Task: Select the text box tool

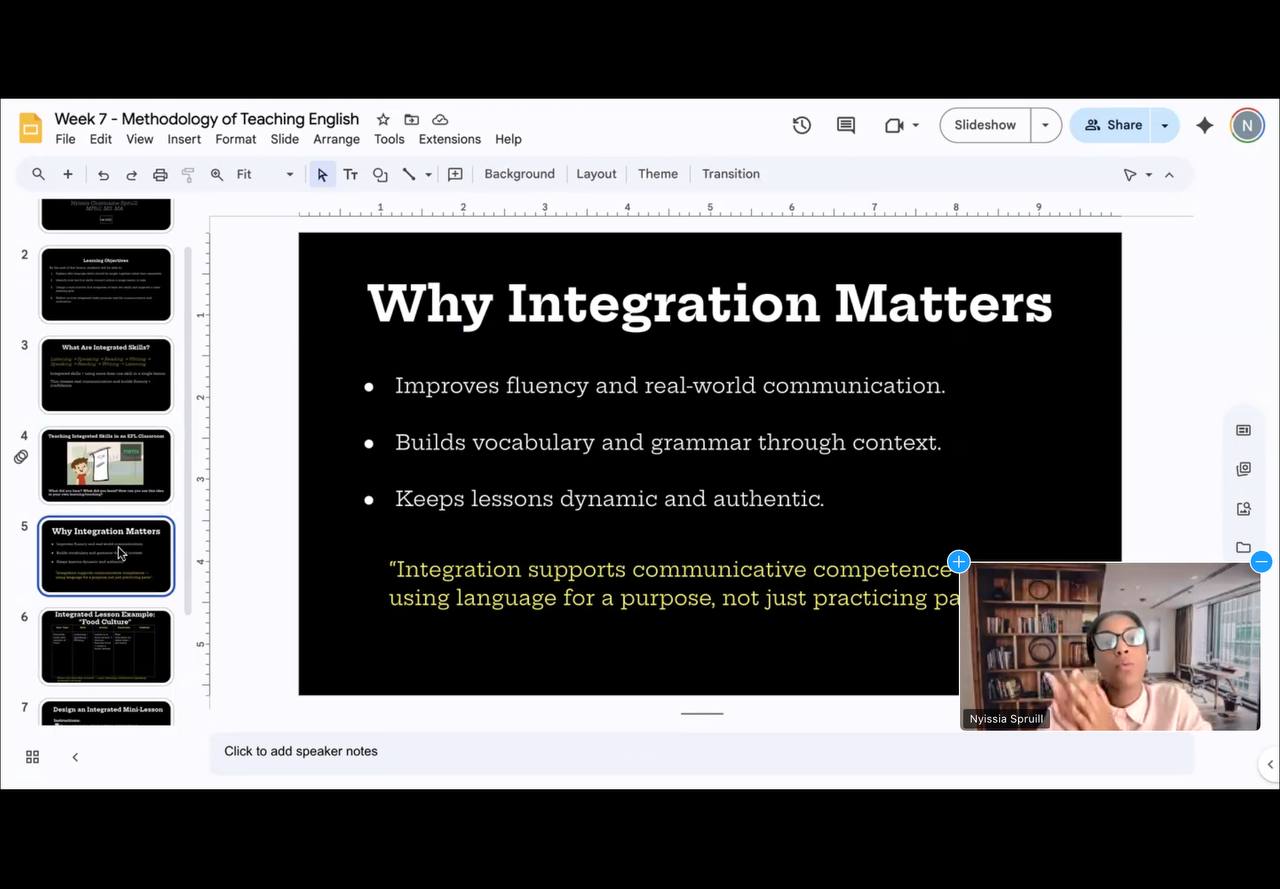Action: point(351,174)
